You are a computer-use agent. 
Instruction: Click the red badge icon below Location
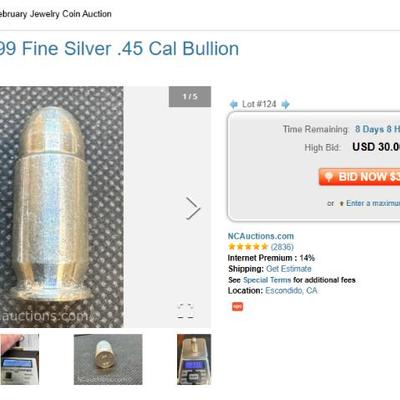tap(237, 306)
